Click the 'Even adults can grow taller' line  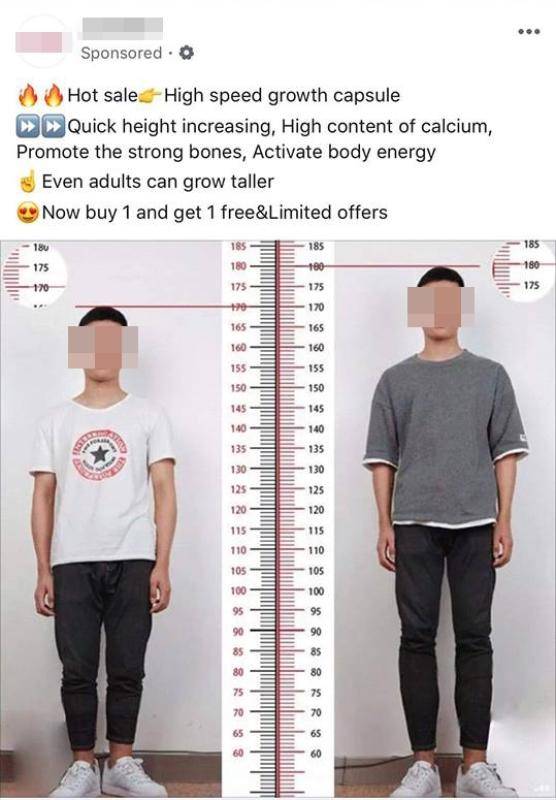tap(158, 182)
